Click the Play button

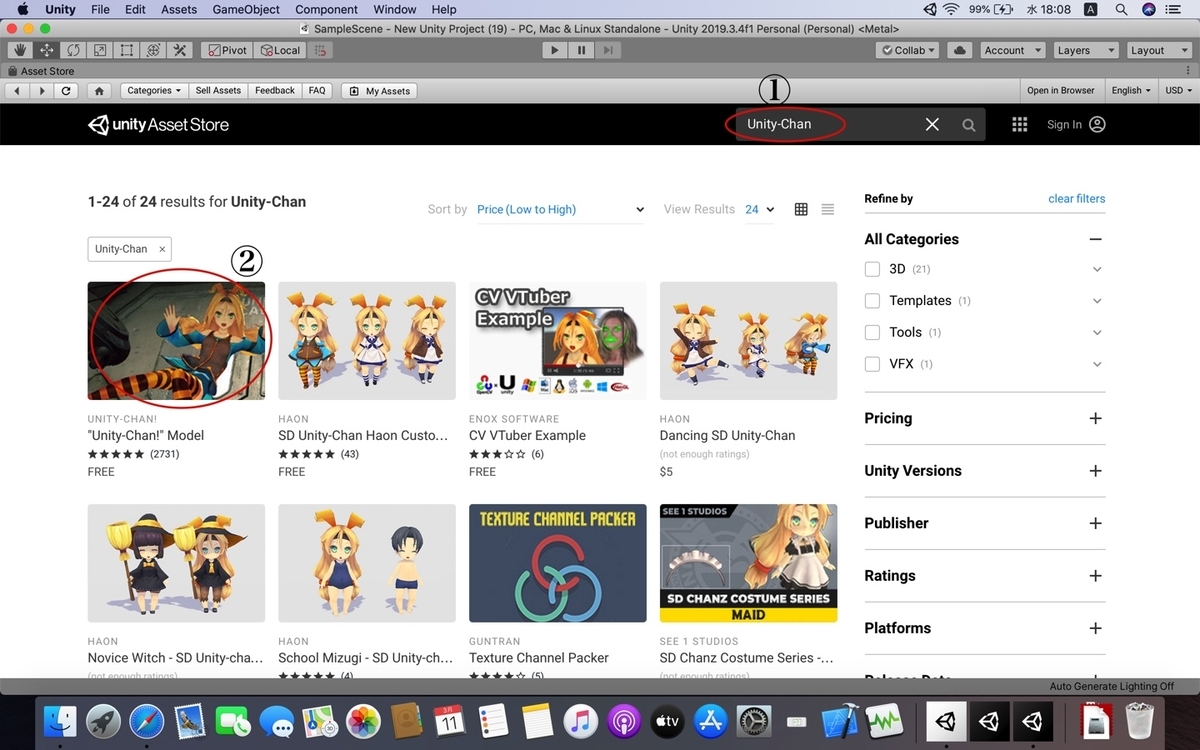click(555, 50)
